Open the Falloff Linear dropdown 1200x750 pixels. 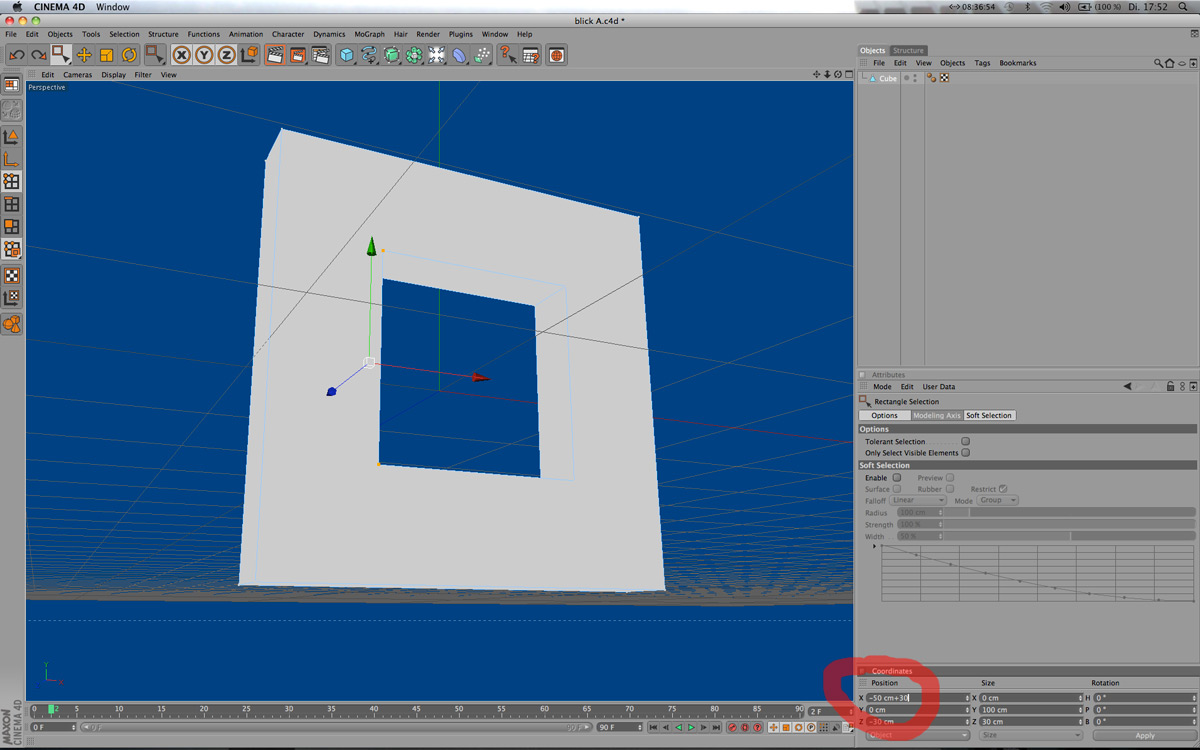[x=918, y=500]
